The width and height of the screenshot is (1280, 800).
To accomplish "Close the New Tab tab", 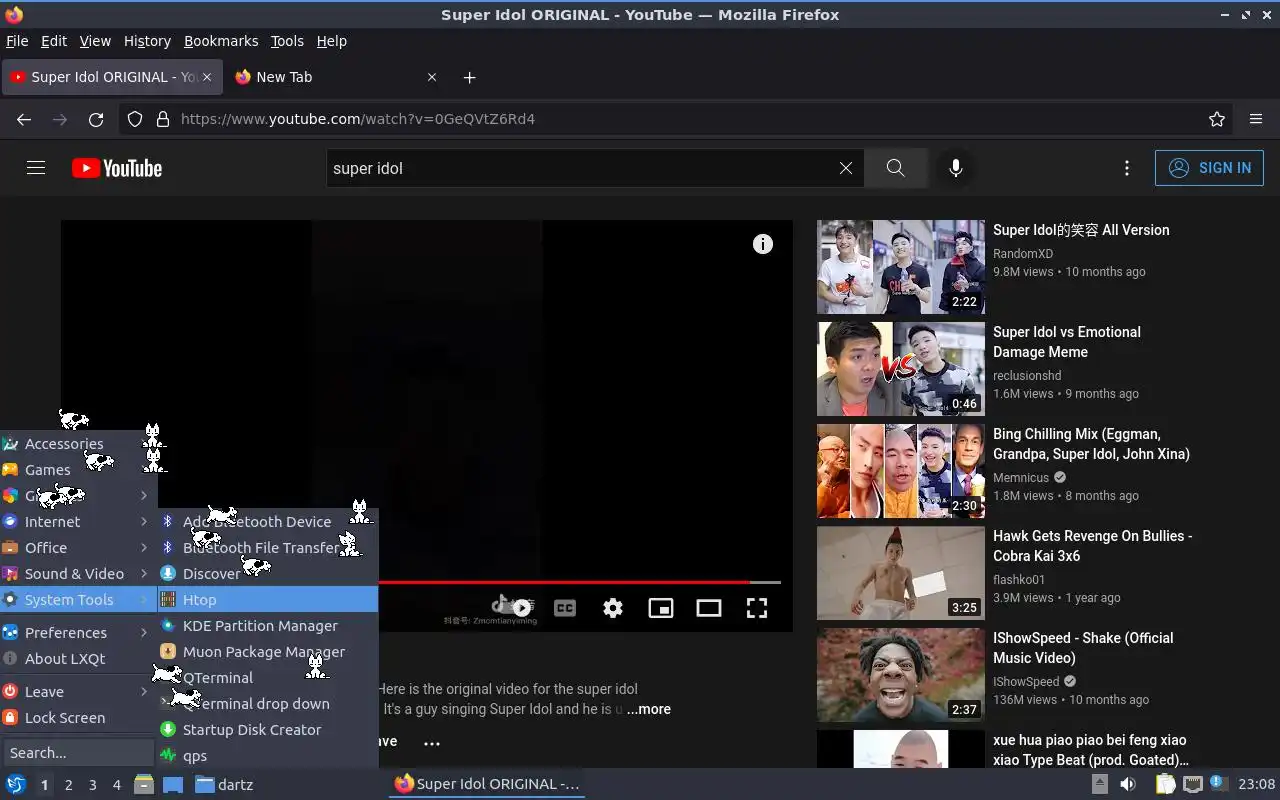I will pos(432,77).
